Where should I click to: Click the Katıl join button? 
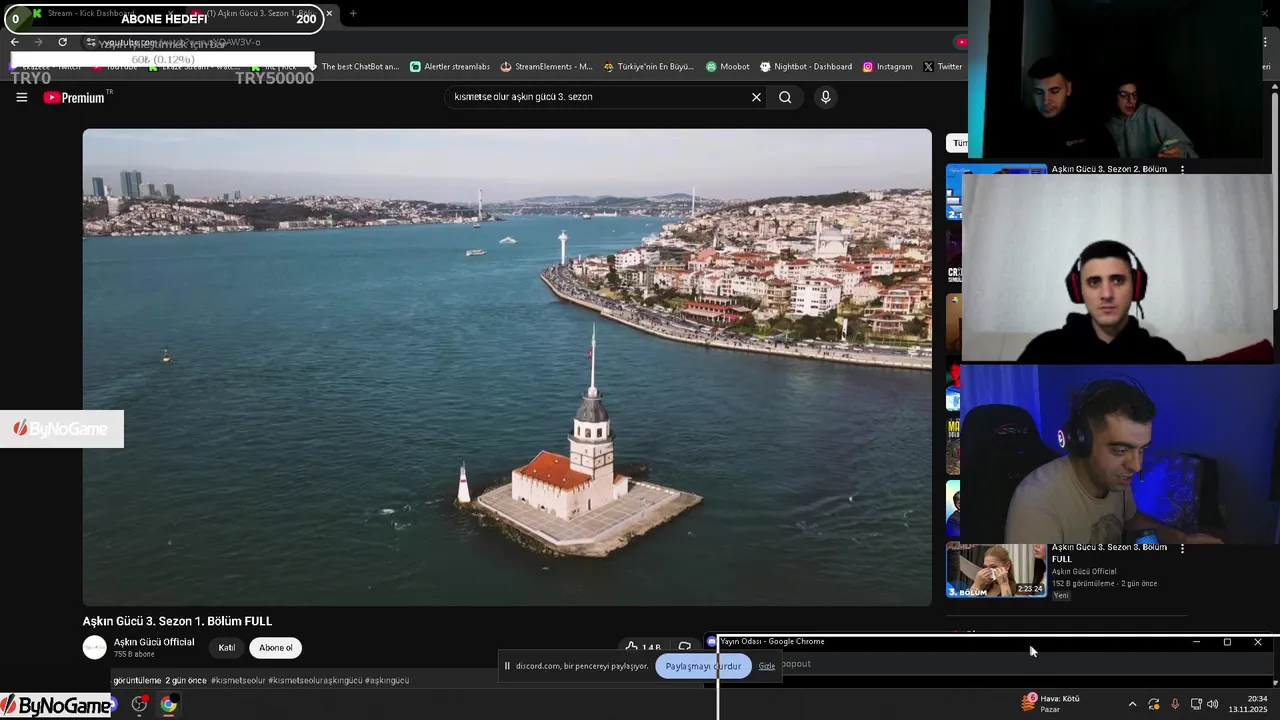227,648
